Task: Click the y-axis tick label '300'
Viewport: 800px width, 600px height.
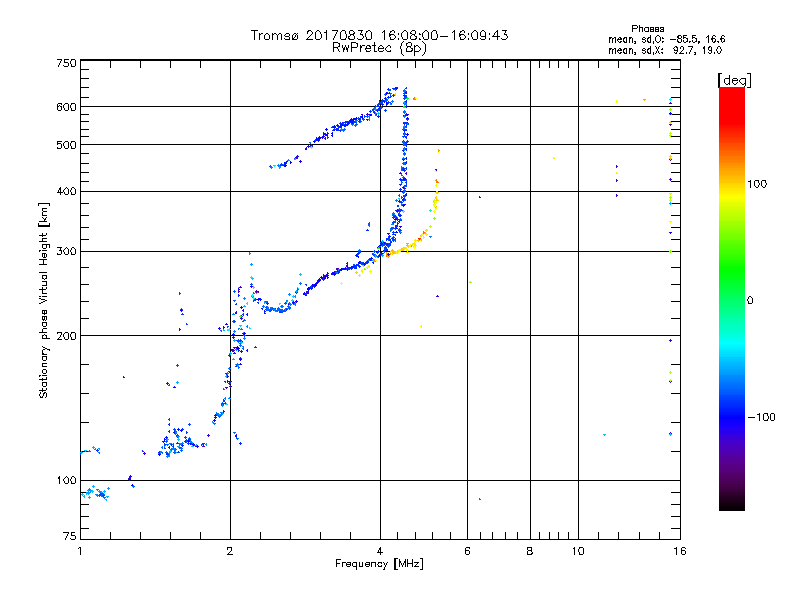Action: 66,252
